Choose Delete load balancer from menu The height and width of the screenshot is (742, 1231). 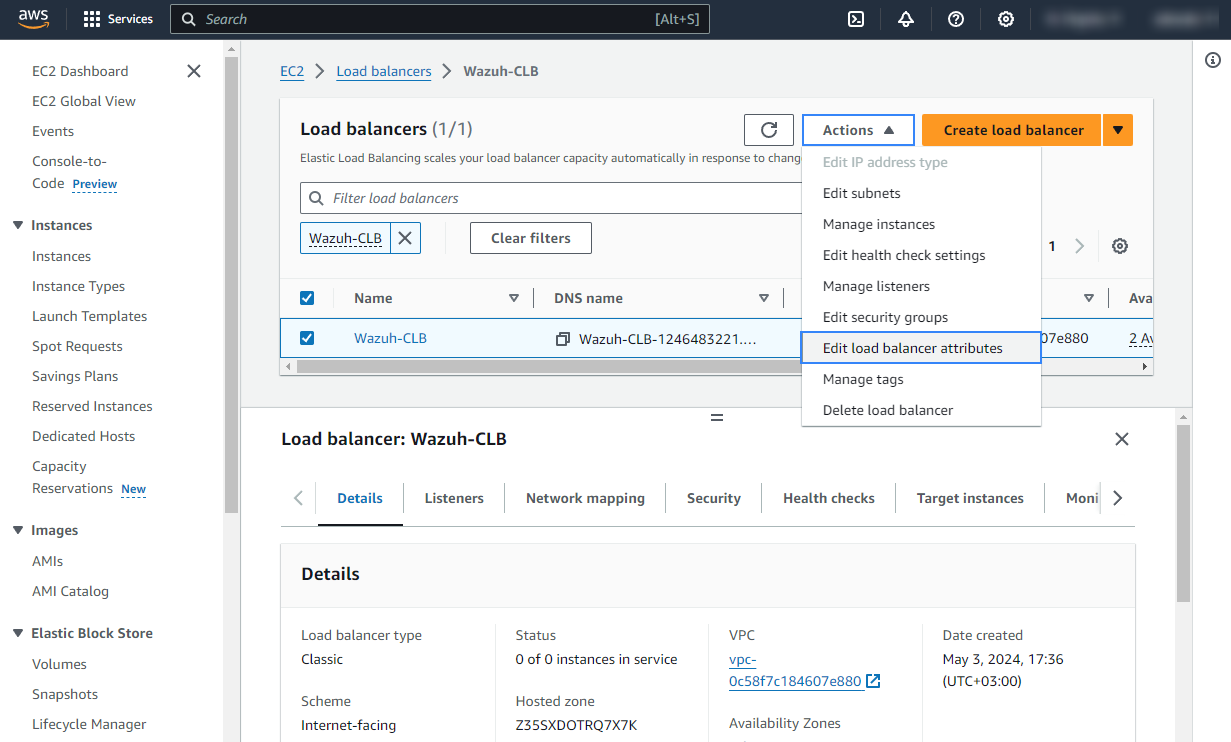pyautogui.click(x=887, y=410)
